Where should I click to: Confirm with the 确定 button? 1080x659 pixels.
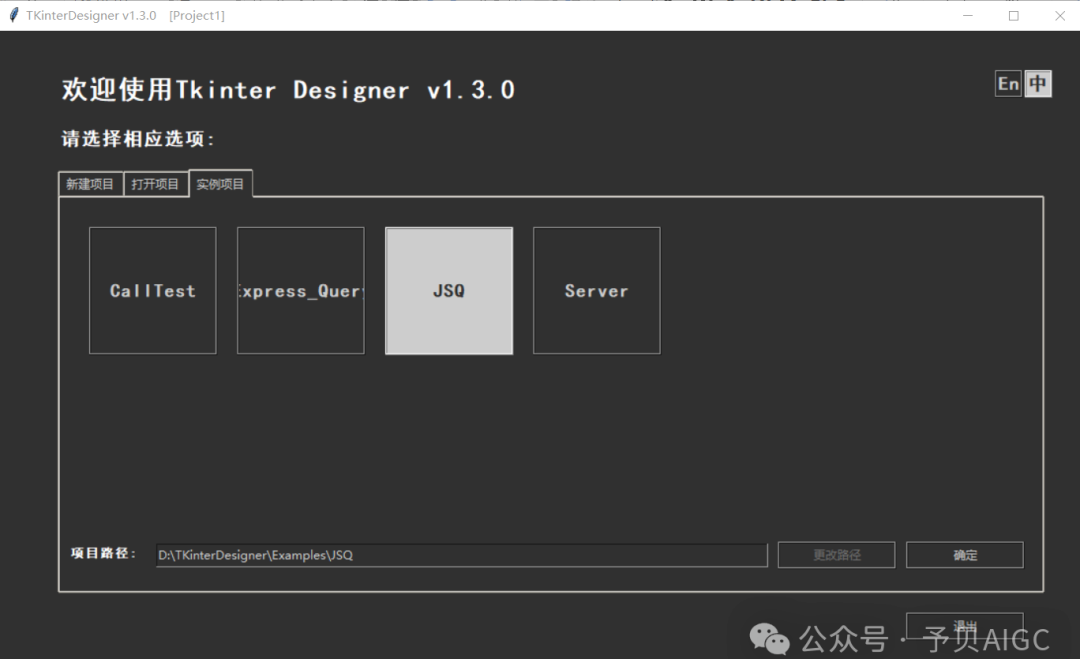[x=965, y=555]
